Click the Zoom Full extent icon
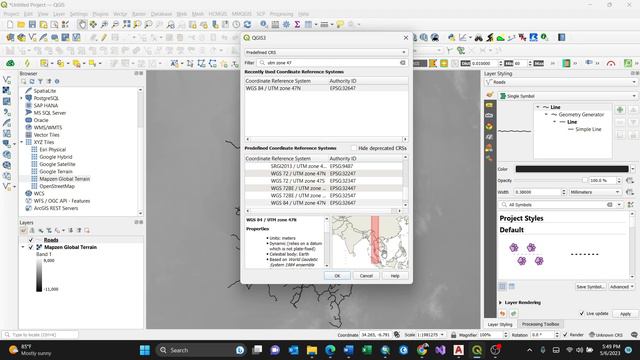 [x=127, y=24]
